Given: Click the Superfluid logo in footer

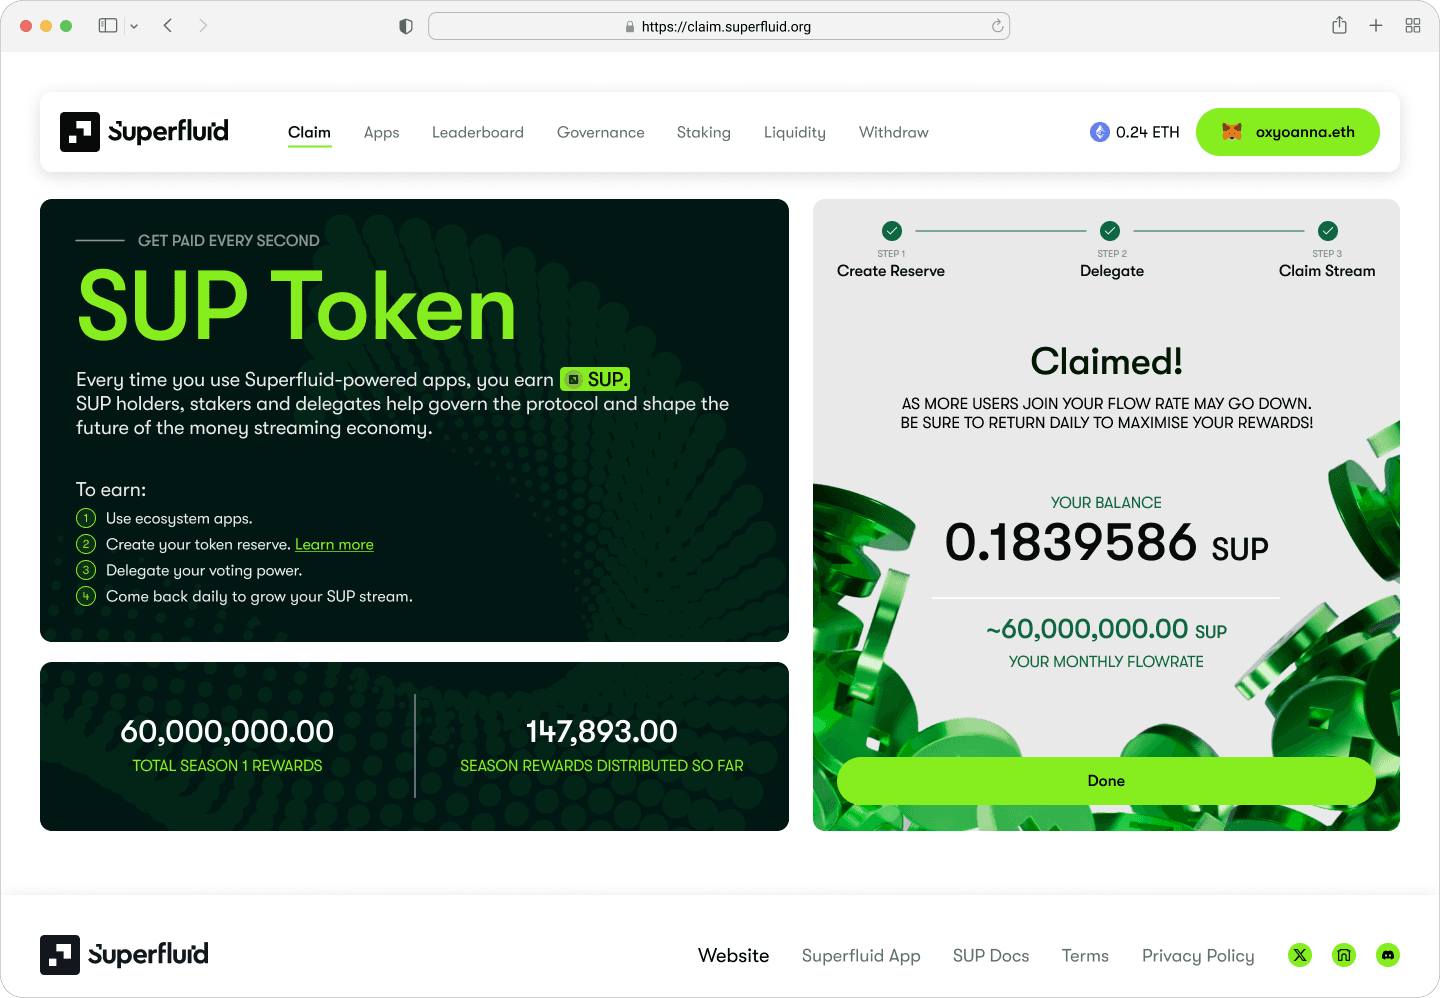Looking at the screenshot, I should (125, 955).
